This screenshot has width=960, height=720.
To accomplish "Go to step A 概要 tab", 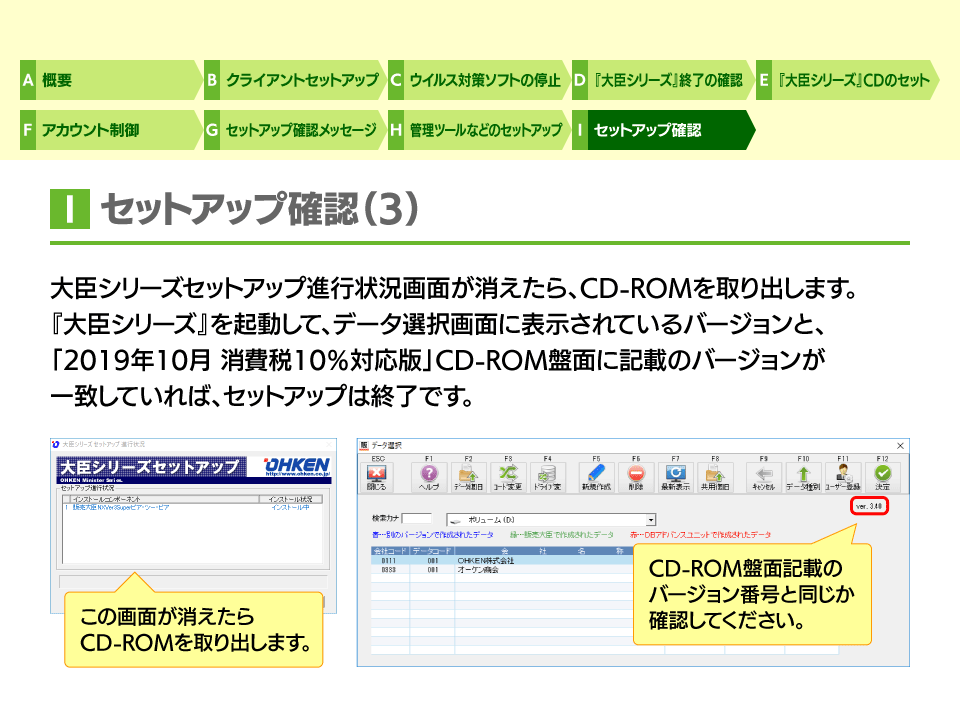I will click(x=111, y=80).
